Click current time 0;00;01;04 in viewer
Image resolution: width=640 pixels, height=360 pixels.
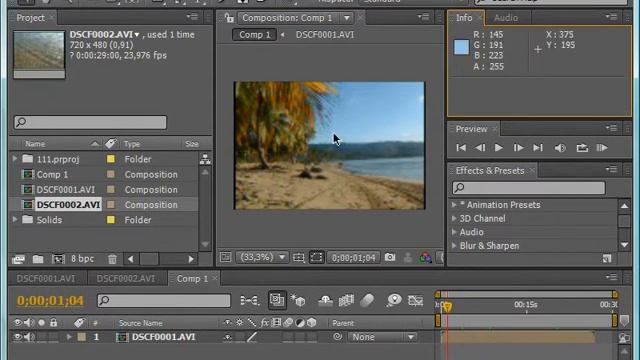pyautogui.click(x=353, y=258)
